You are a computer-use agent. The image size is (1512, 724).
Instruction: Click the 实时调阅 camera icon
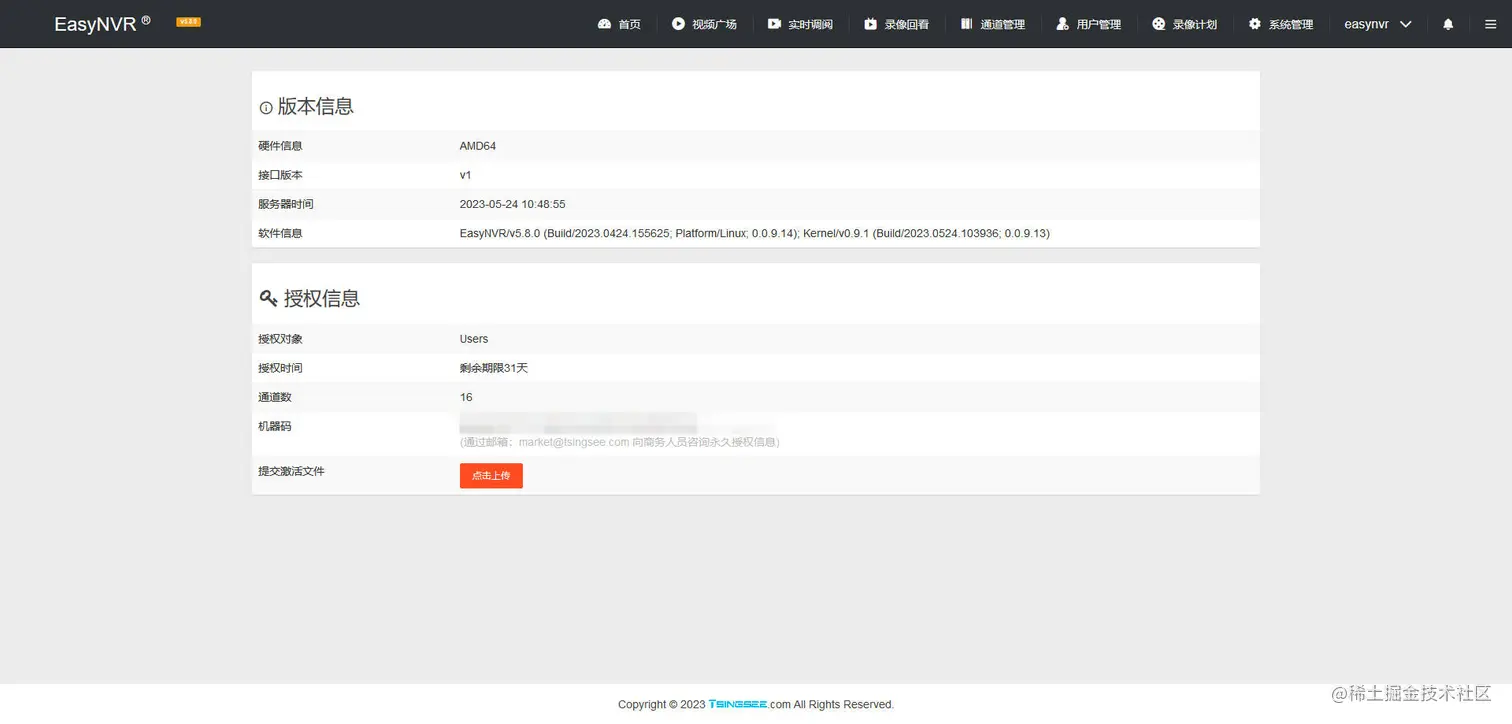point(774,24)
